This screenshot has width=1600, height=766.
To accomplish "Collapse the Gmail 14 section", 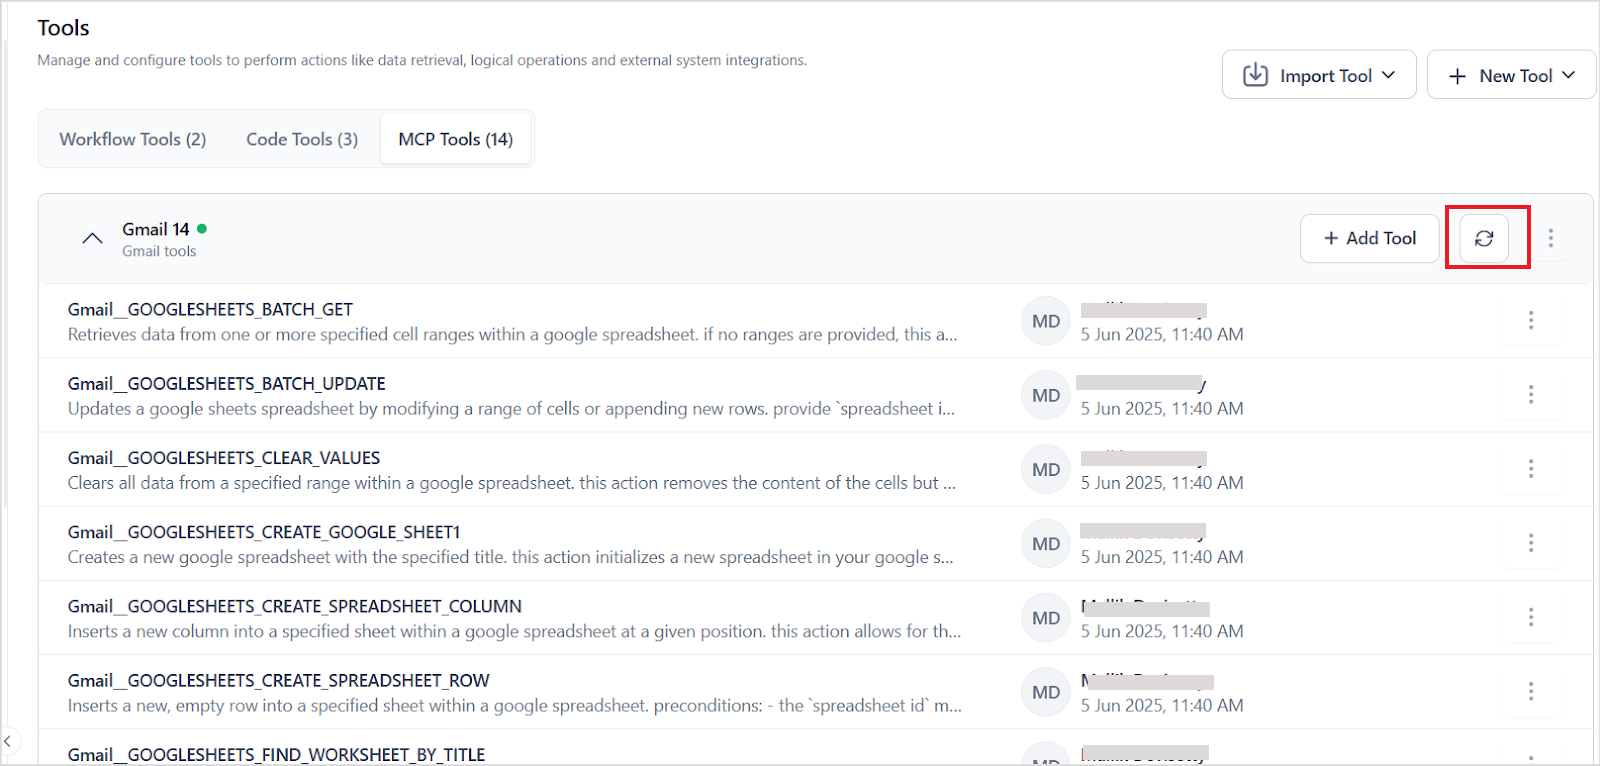I will (92, 238).
